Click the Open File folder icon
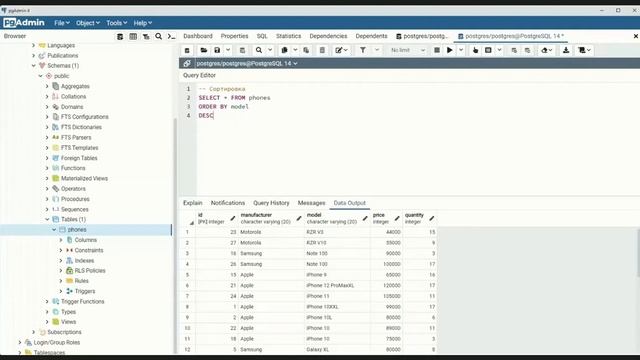Screen dimensions: 640x360 pyautogui.click(x=204, y=50)
